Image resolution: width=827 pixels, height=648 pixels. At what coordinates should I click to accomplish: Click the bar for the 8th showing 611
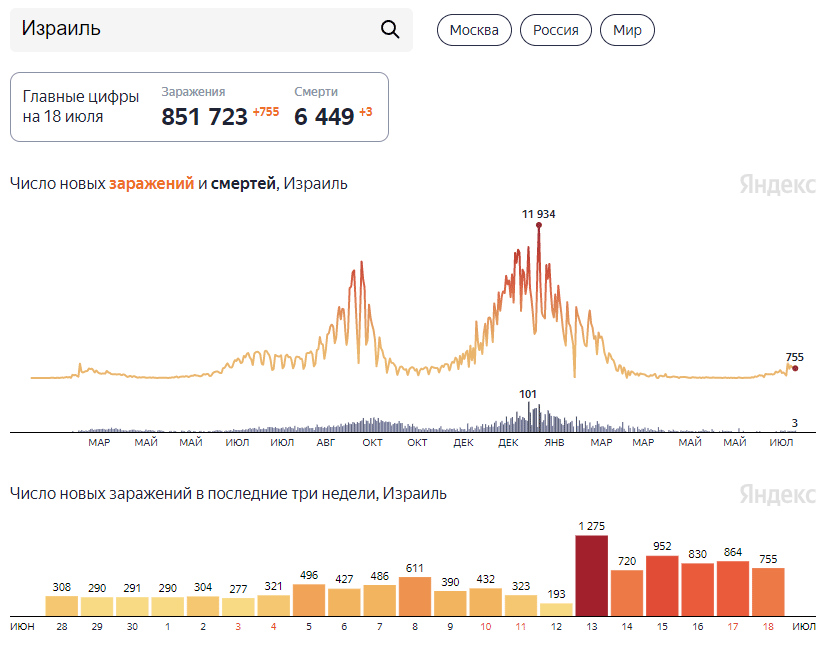coord(414,596)
